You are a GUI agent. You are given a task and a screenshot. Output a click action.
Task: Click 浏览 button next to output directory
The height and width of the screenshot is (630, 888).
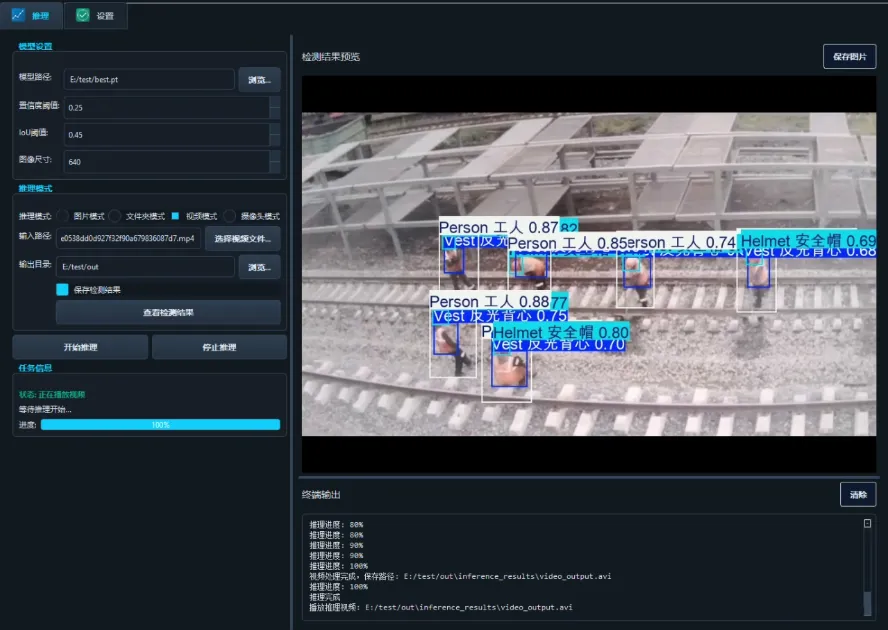pos(259,267)
